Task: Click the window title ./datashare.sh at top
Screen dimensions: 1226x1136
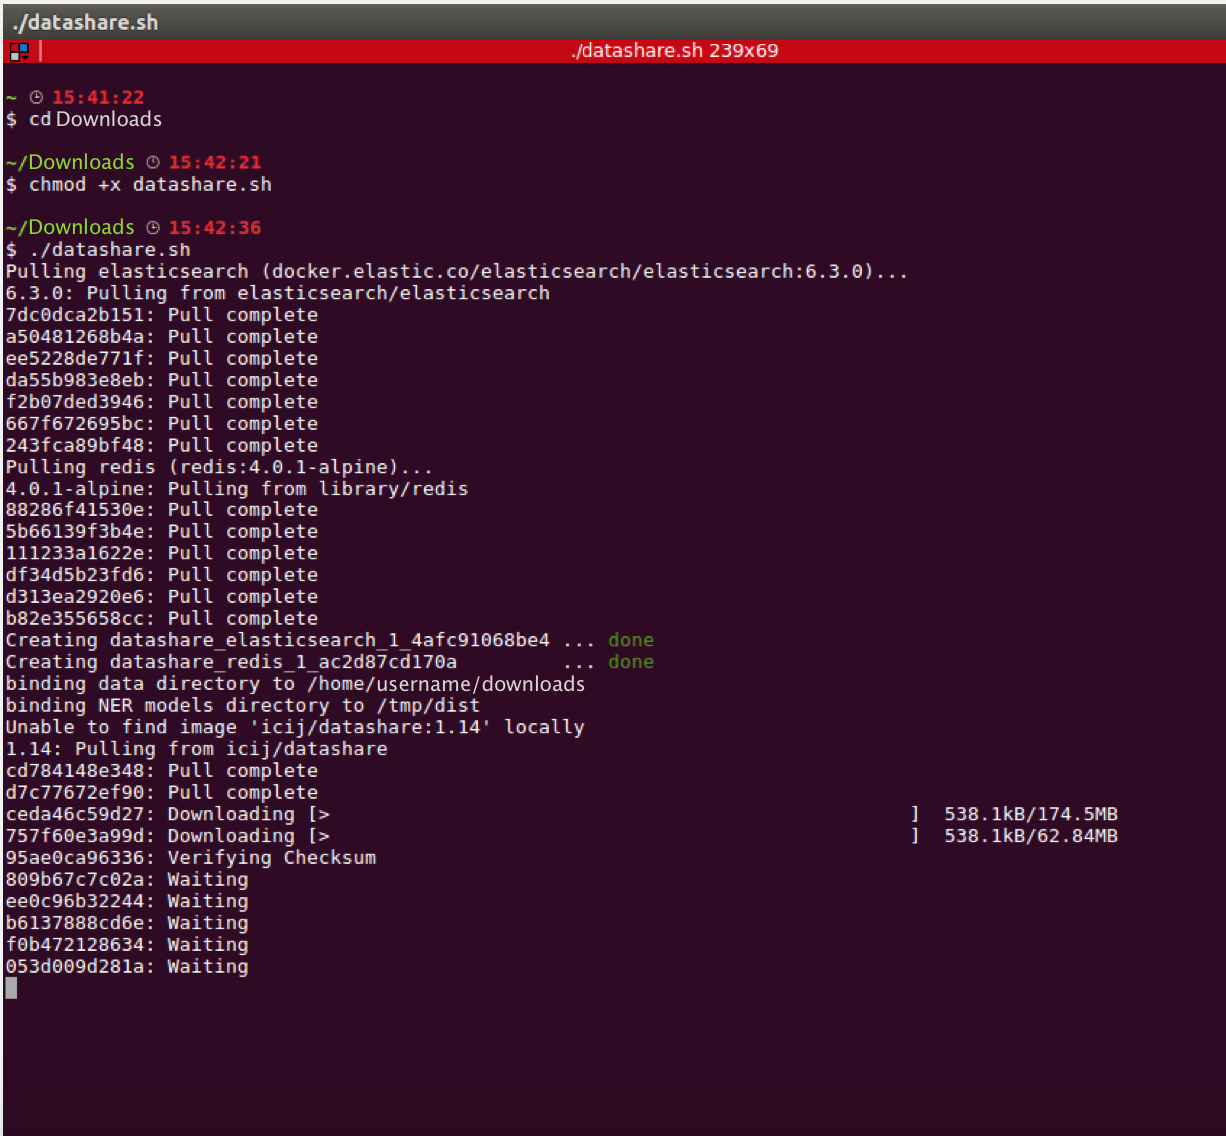Action: pos(85,22)
